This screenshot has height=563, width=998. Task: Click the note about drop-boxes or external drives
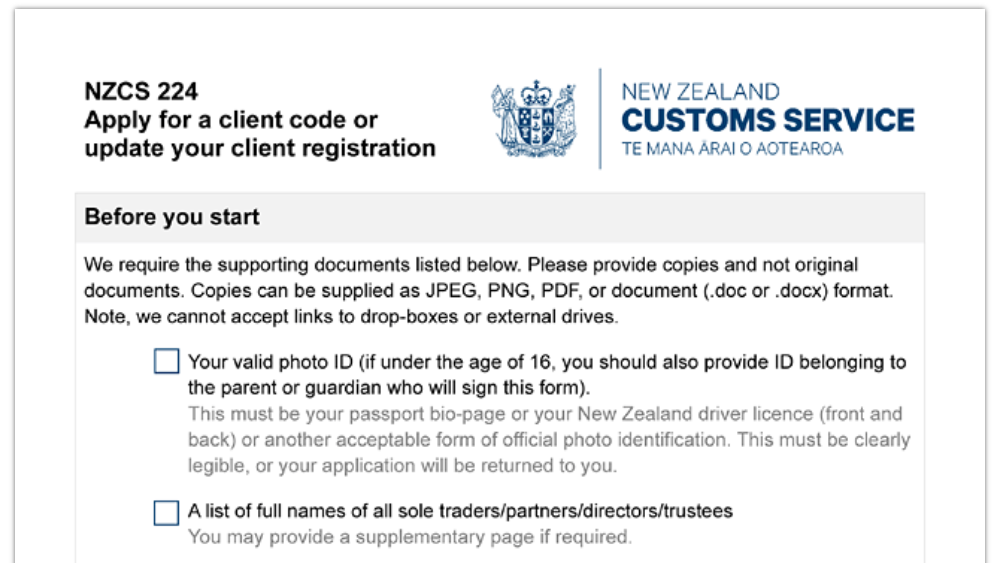pyautogui.click(x=352, y=318)
